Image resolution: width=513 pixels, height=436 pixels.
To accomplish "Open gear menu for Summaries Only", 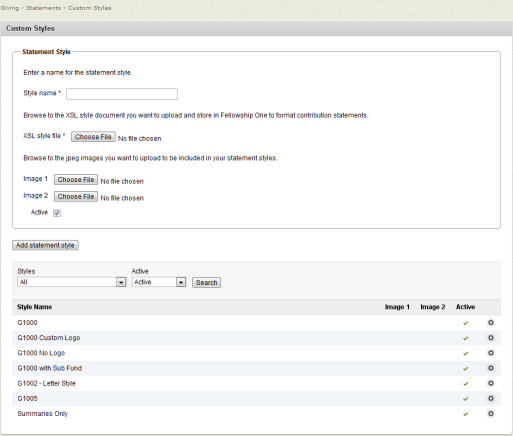I will point(491,414).
